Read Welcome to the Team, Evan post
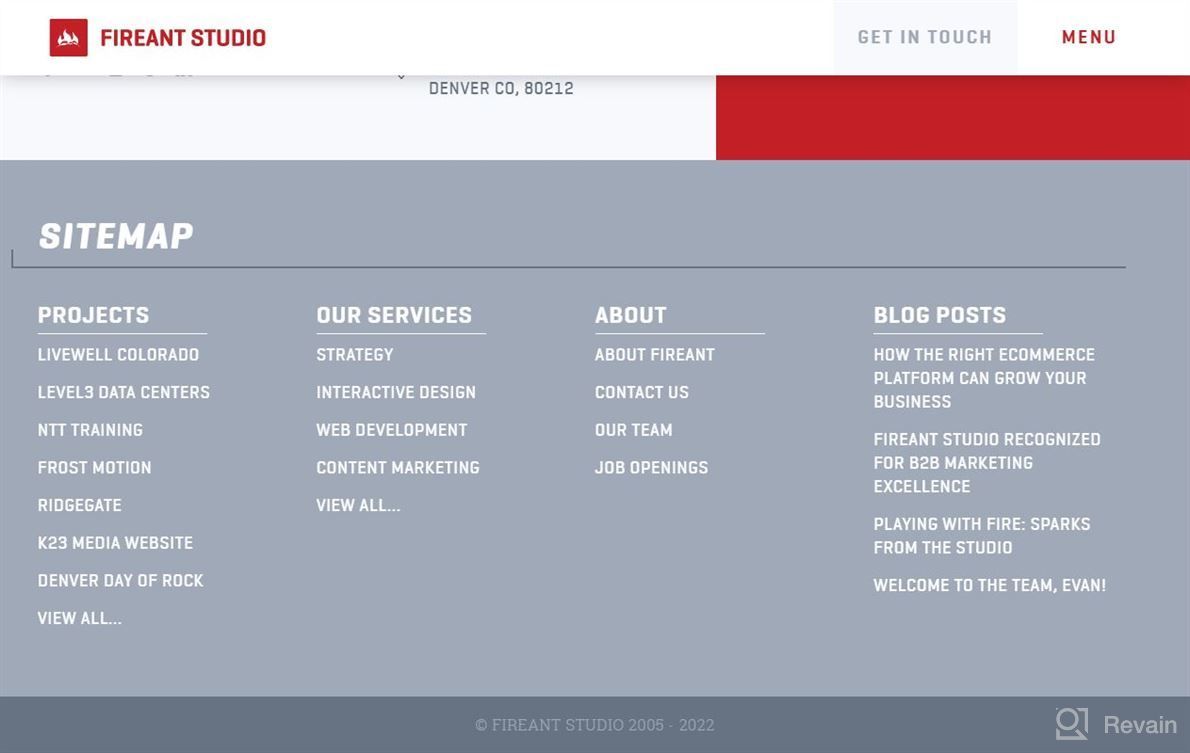Viewport: 1190px width, 753px height. 990,585
